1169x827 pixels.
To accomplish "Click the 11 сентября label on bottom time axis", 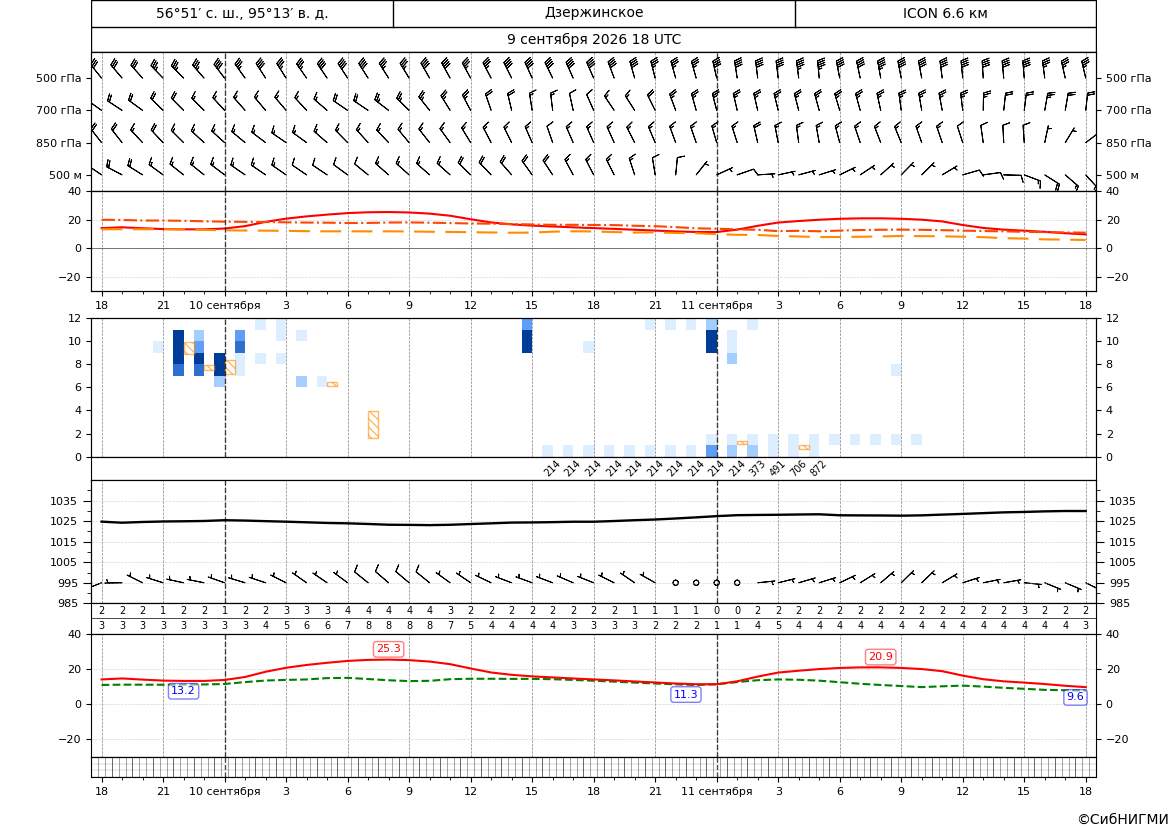I will tap(716, 791).
